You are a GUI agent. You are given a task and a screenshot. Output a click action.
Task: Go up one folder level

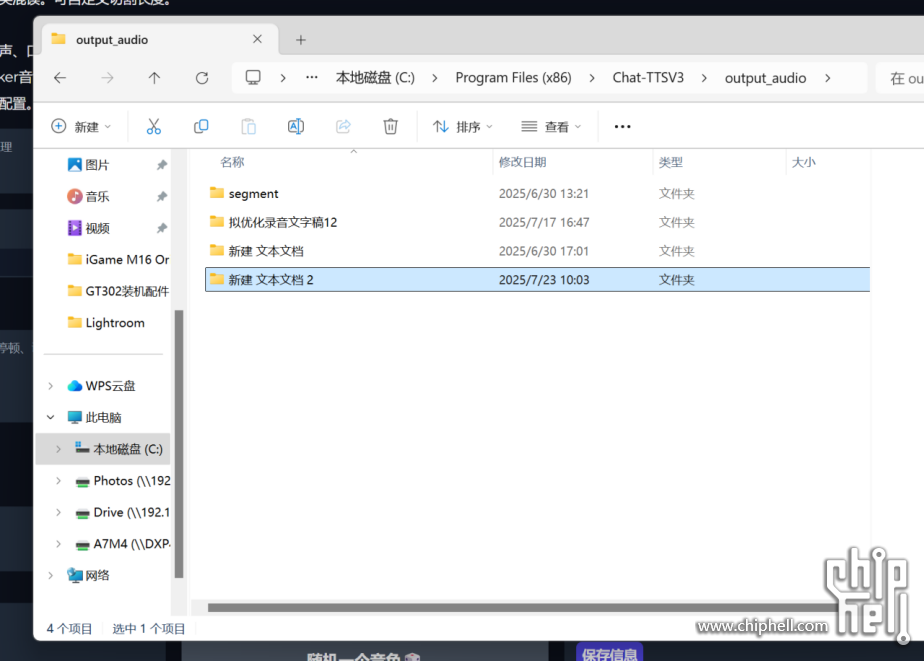pos(154,78)
